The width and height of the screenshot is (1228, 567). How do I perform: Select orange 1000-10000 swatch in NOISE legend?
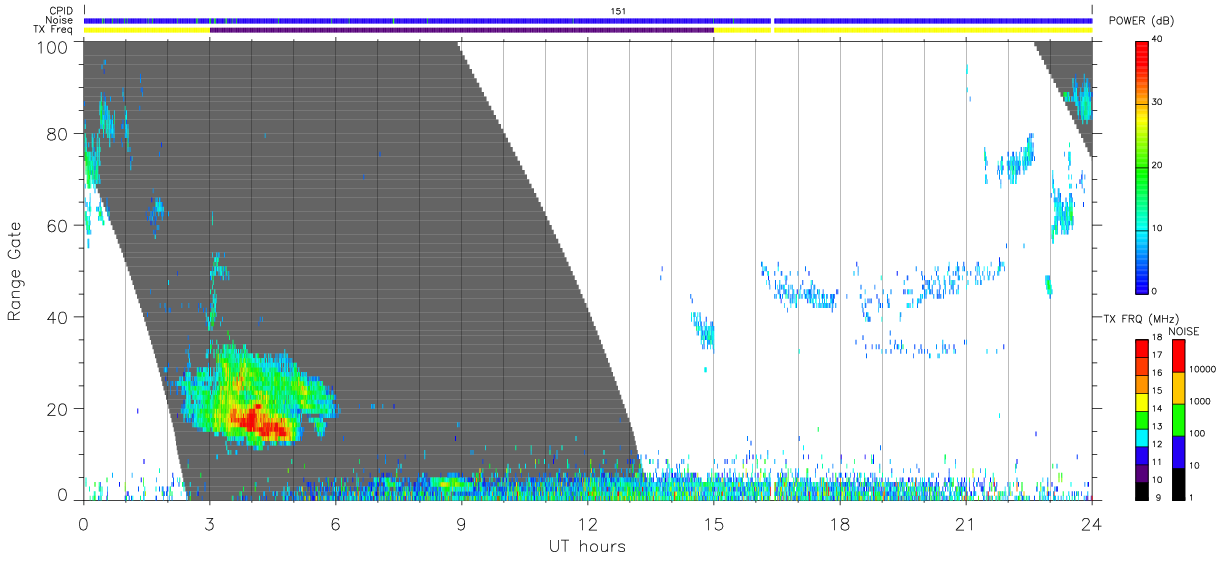(x=1179, y=387)
